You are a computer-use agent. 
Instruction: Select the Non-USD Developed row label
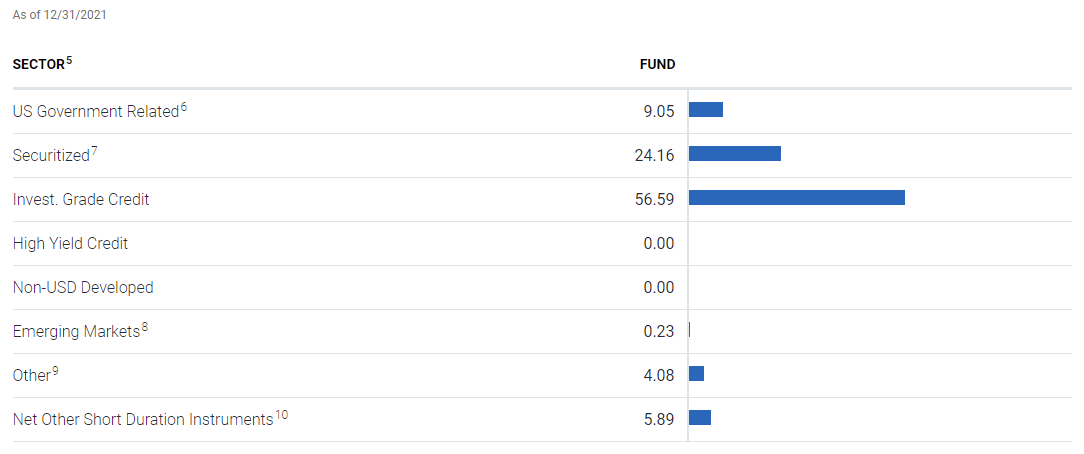[x=83, y=287]
